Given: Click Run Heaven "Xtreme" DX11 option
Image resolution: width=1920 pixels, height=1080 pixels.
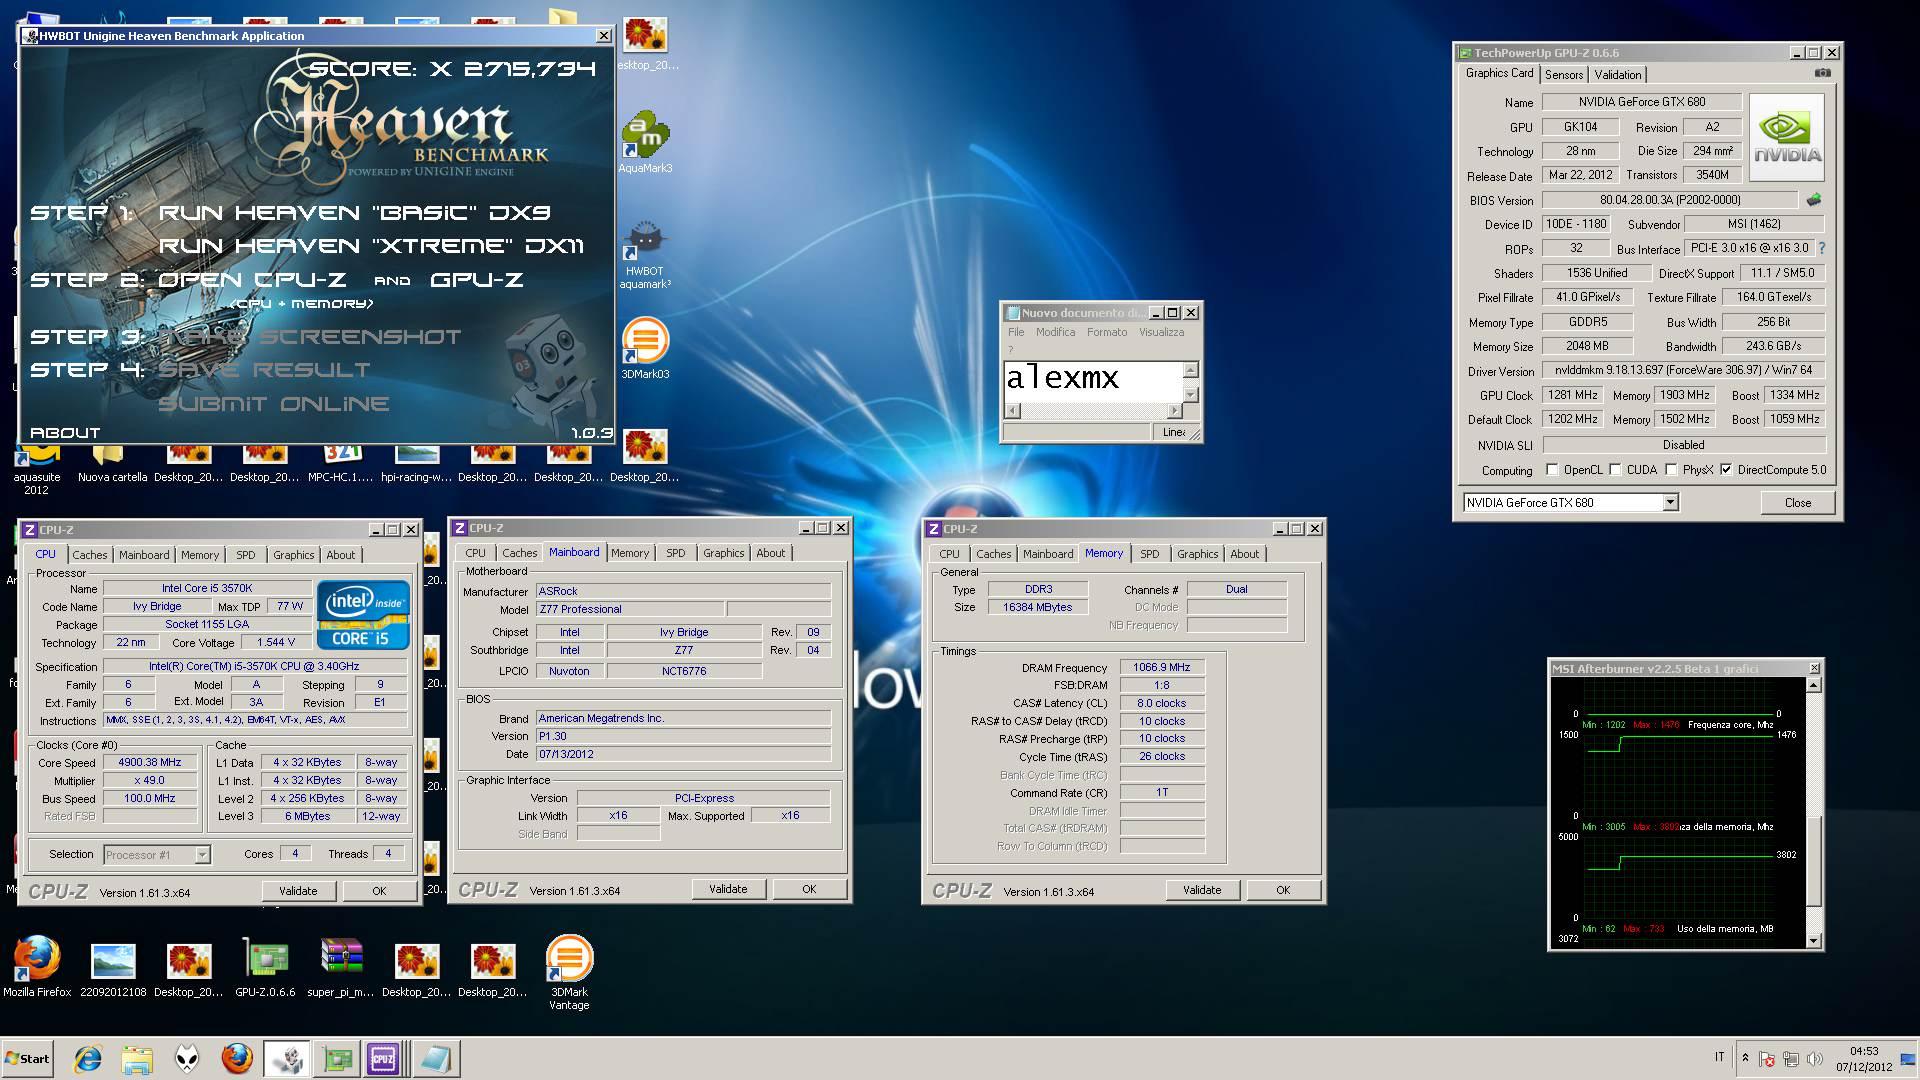Looking at the screenshot, I should click(x=371, y=246).
